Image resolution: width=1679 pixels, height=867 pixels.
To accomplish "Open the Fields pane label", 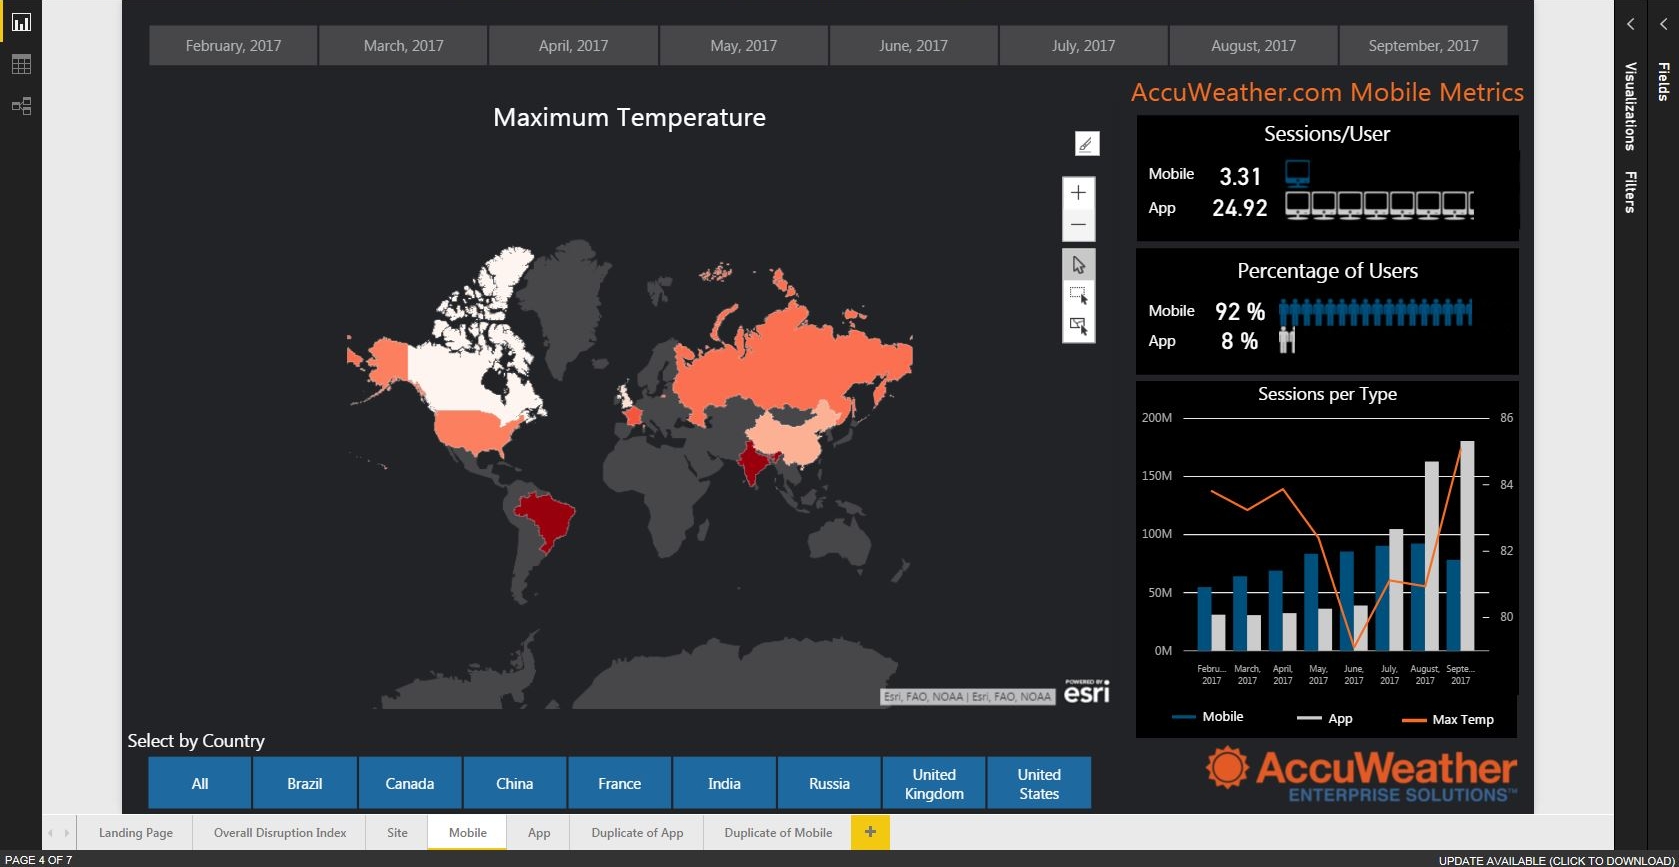I will 1663,82.
